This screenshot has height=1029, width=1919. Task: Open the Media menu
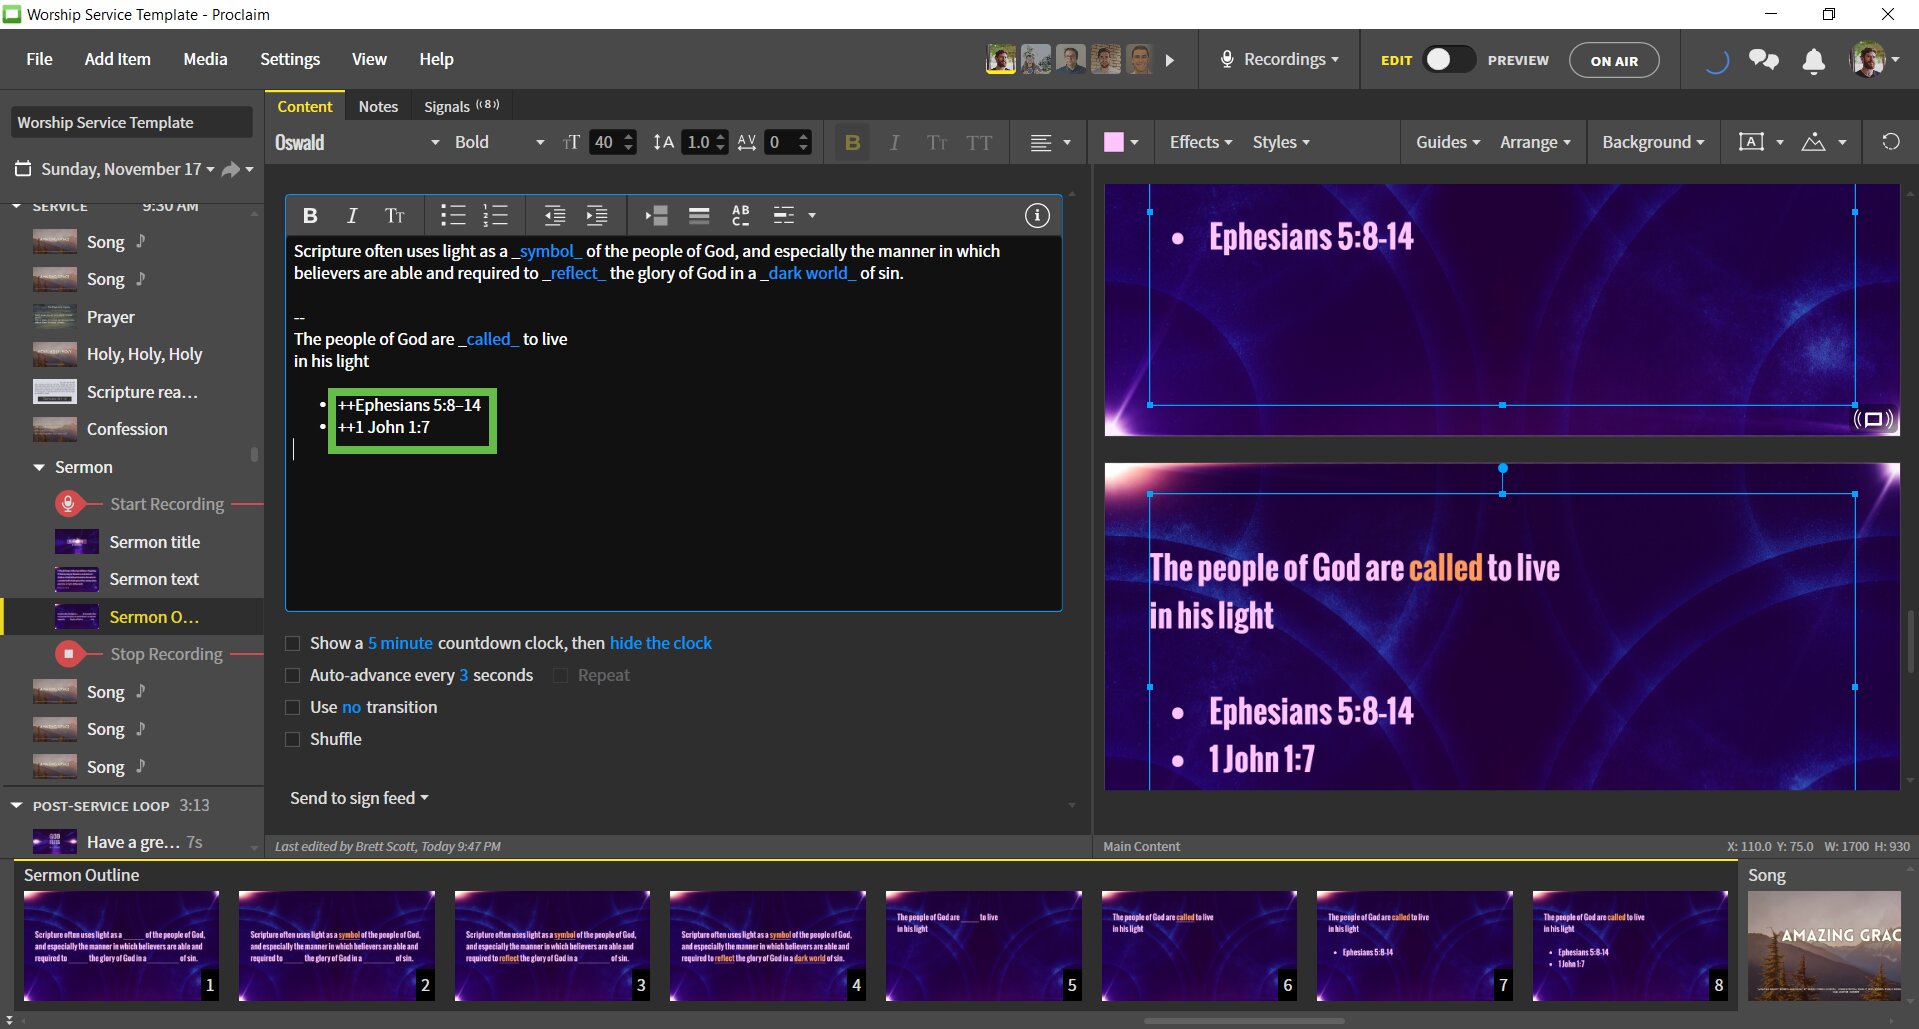point(205,59)
